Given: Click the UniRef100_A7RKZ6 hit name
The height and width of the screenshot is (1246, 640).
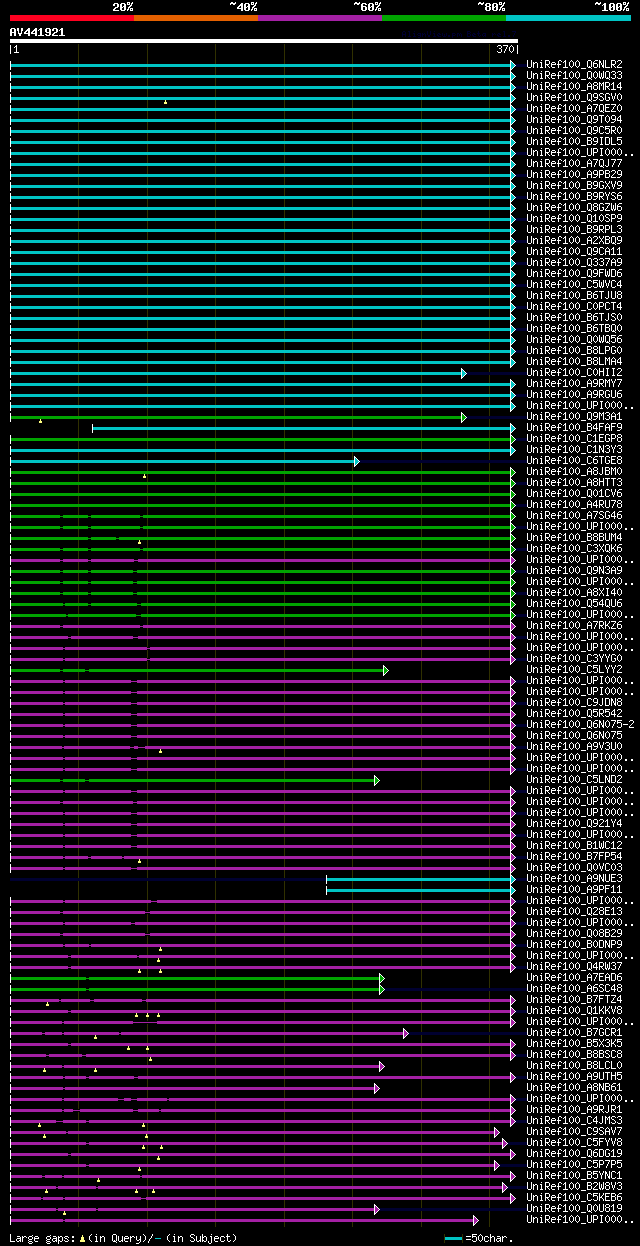Looking at the screenshot, I should 574,626.
